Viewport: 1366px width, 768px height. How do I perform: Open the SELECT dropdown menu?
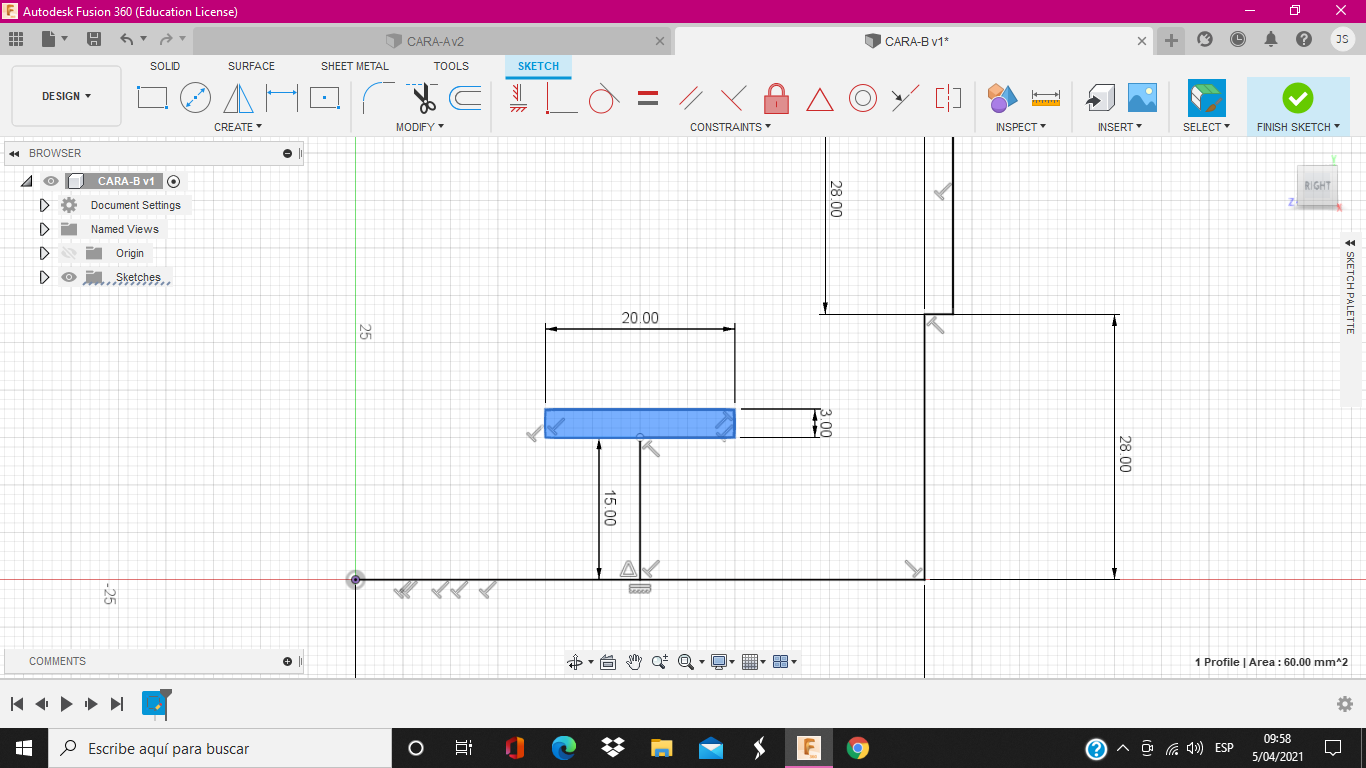(1206, 127)
